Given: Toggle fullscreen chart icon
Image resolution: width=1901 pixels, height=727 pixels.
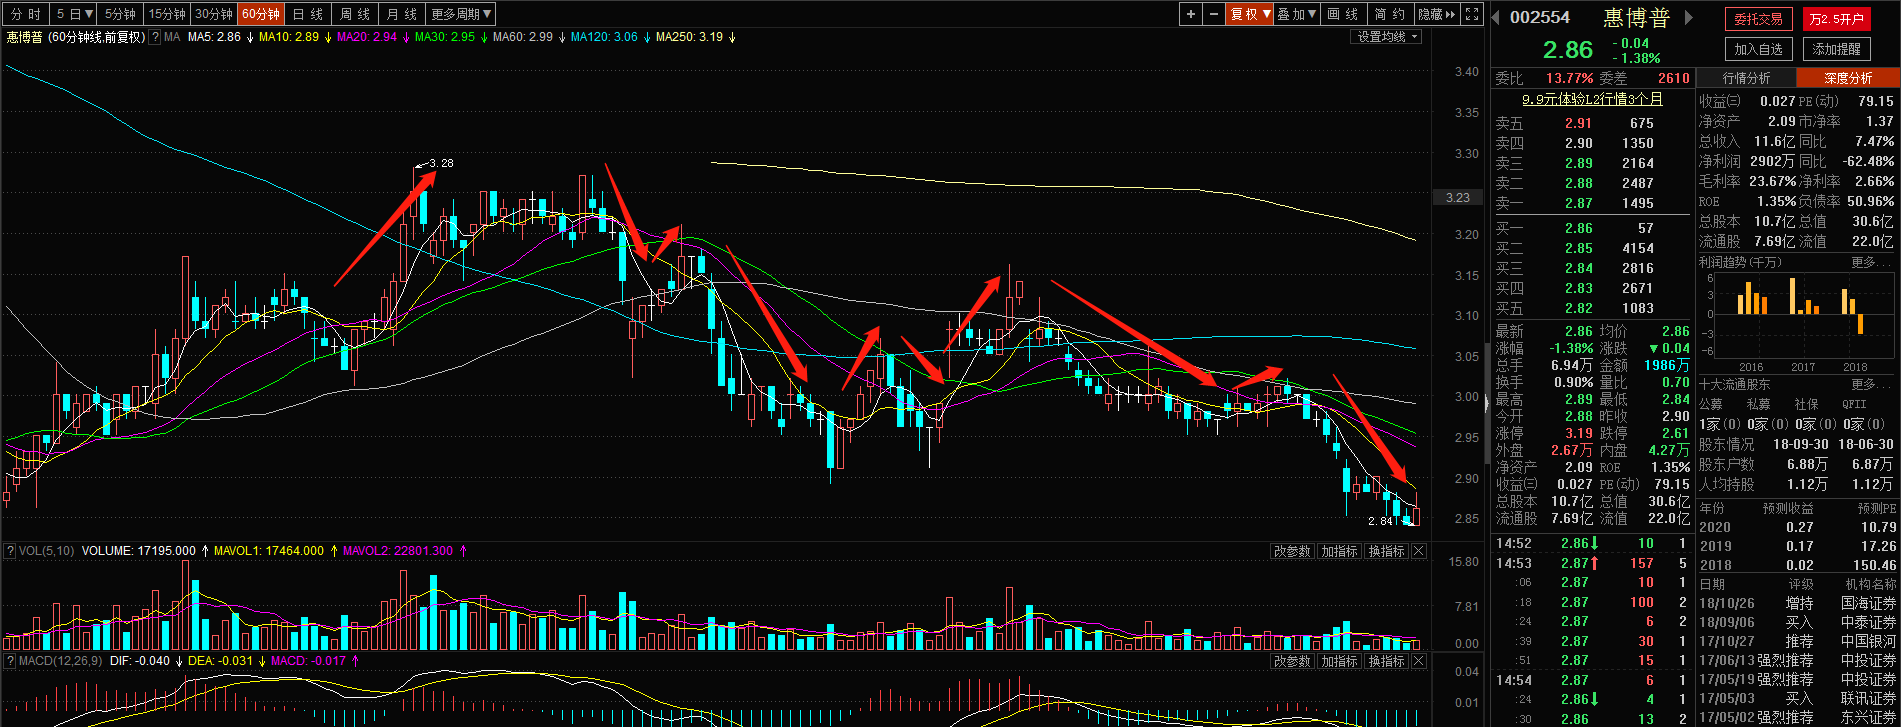Looking at the screenshot, I should coord(1471,14).
